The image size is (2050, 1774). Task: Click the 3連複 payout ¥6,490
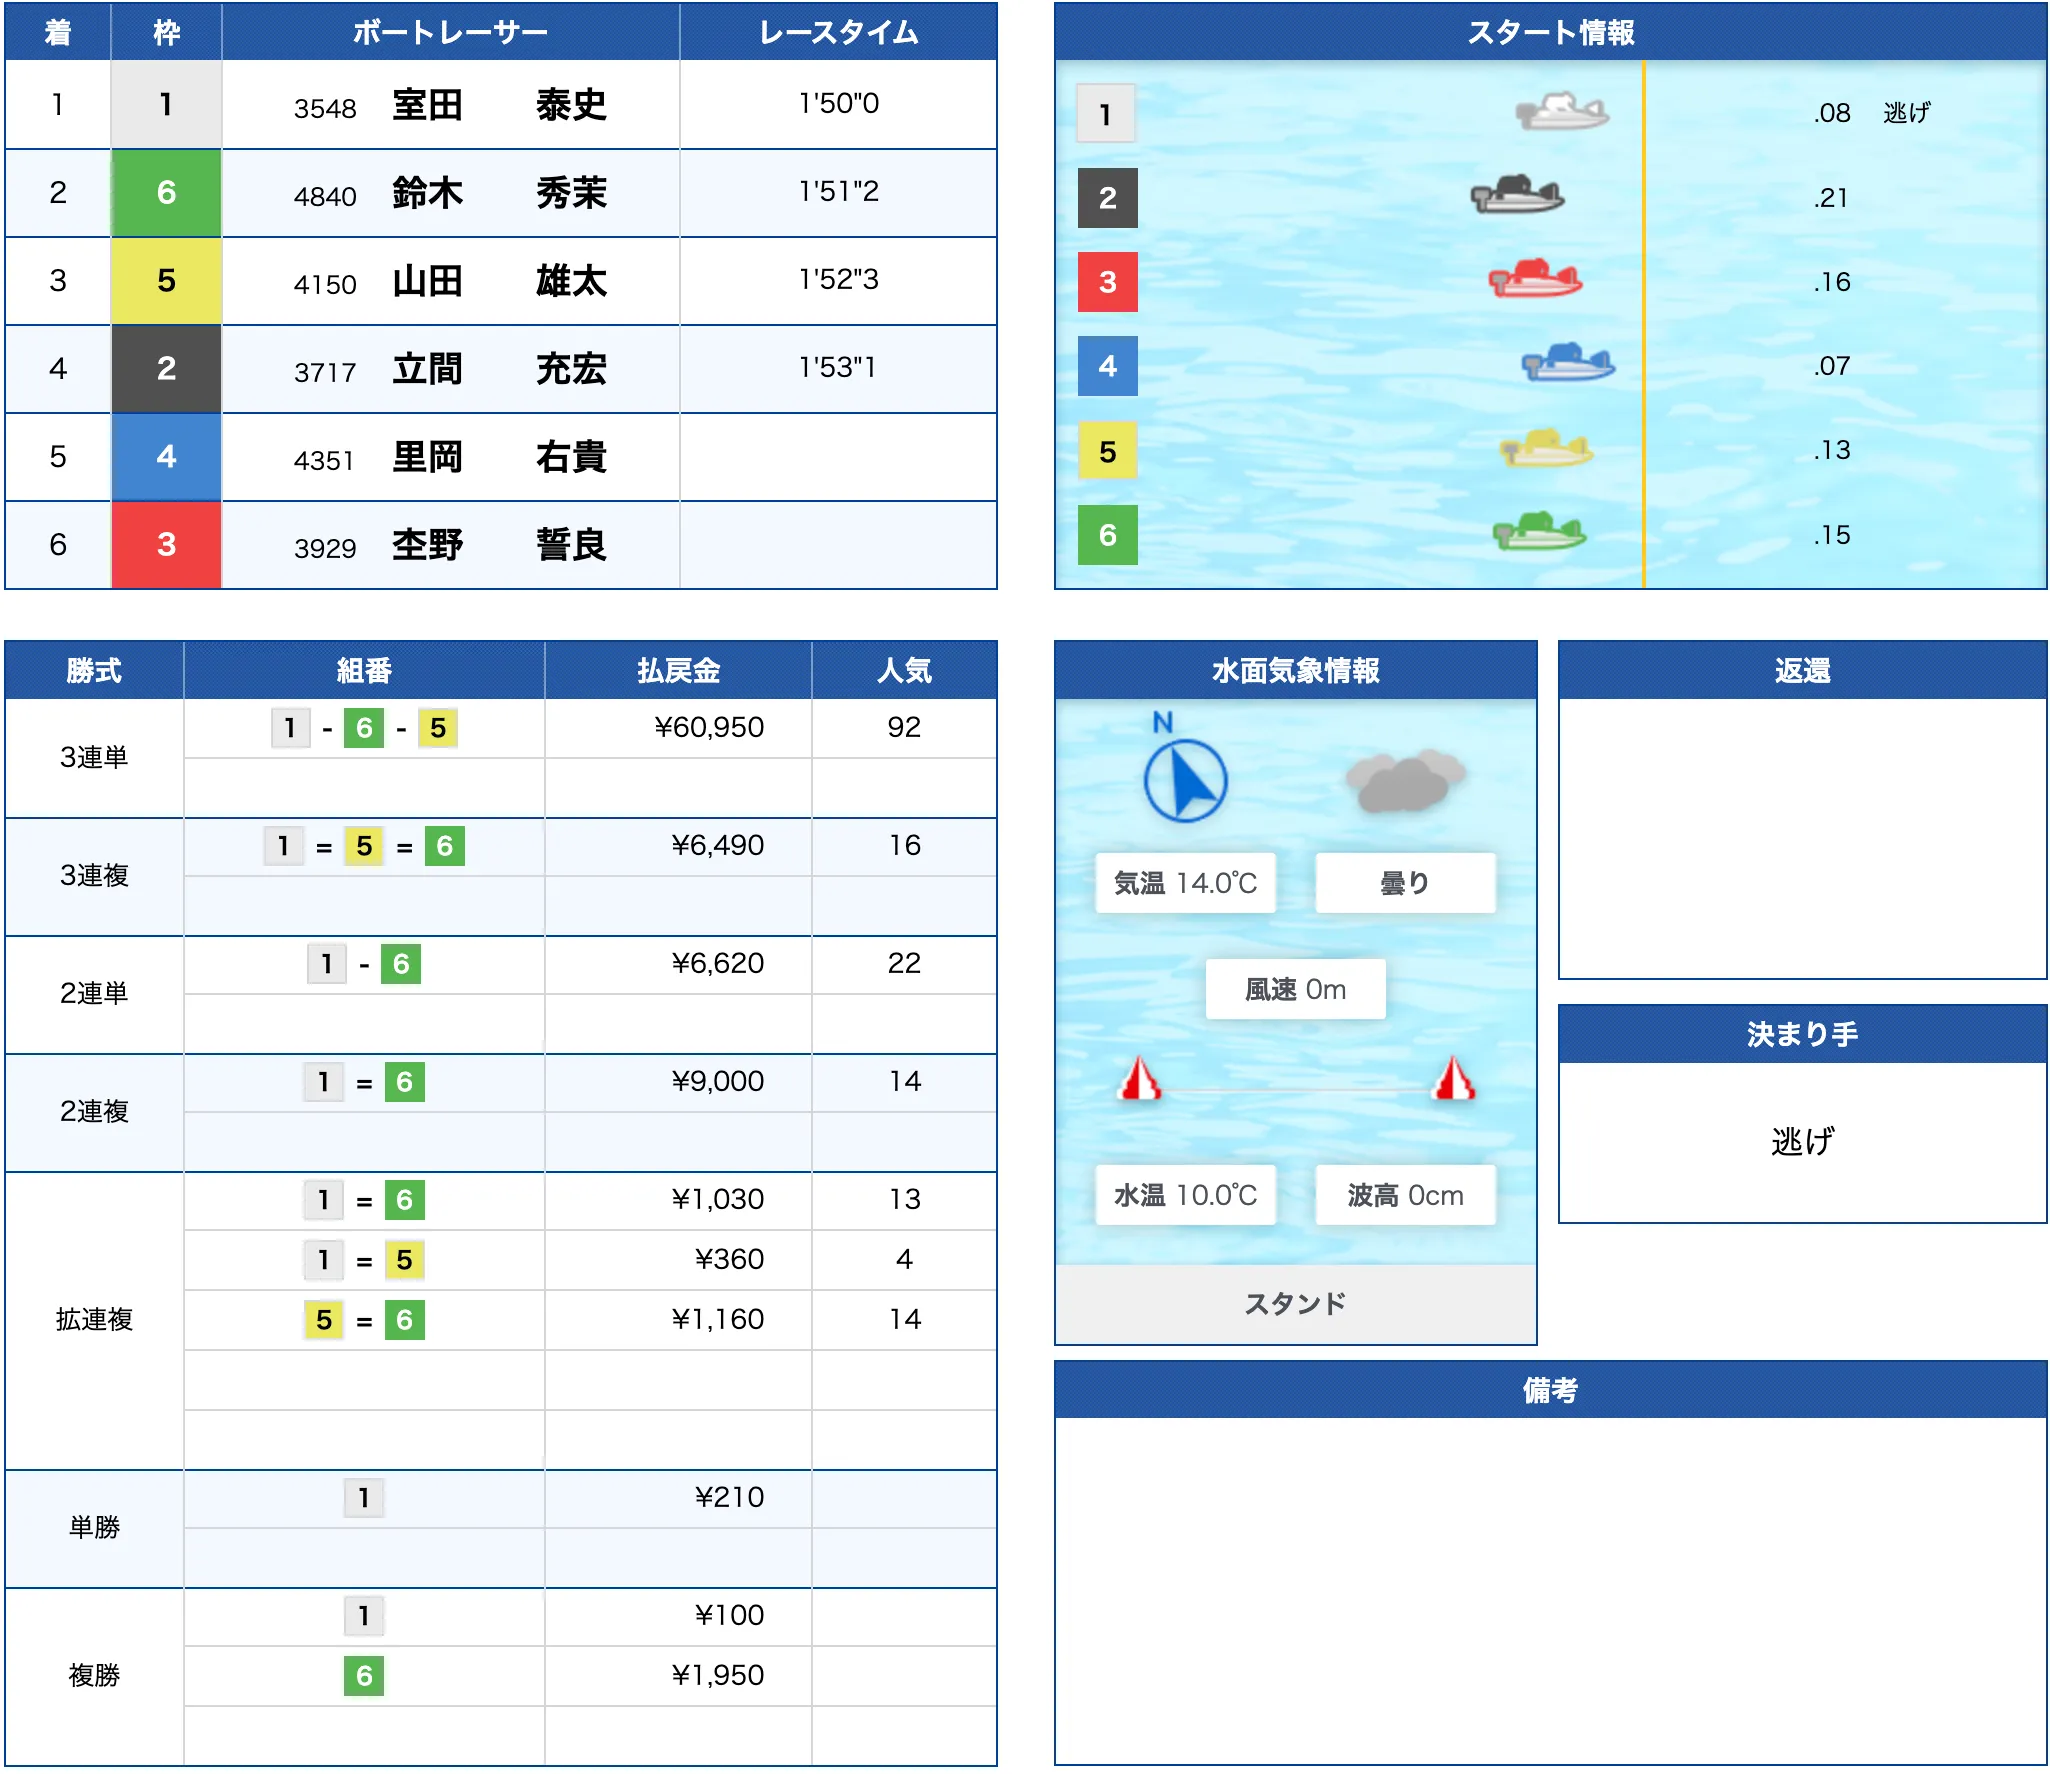coord(717,845)
